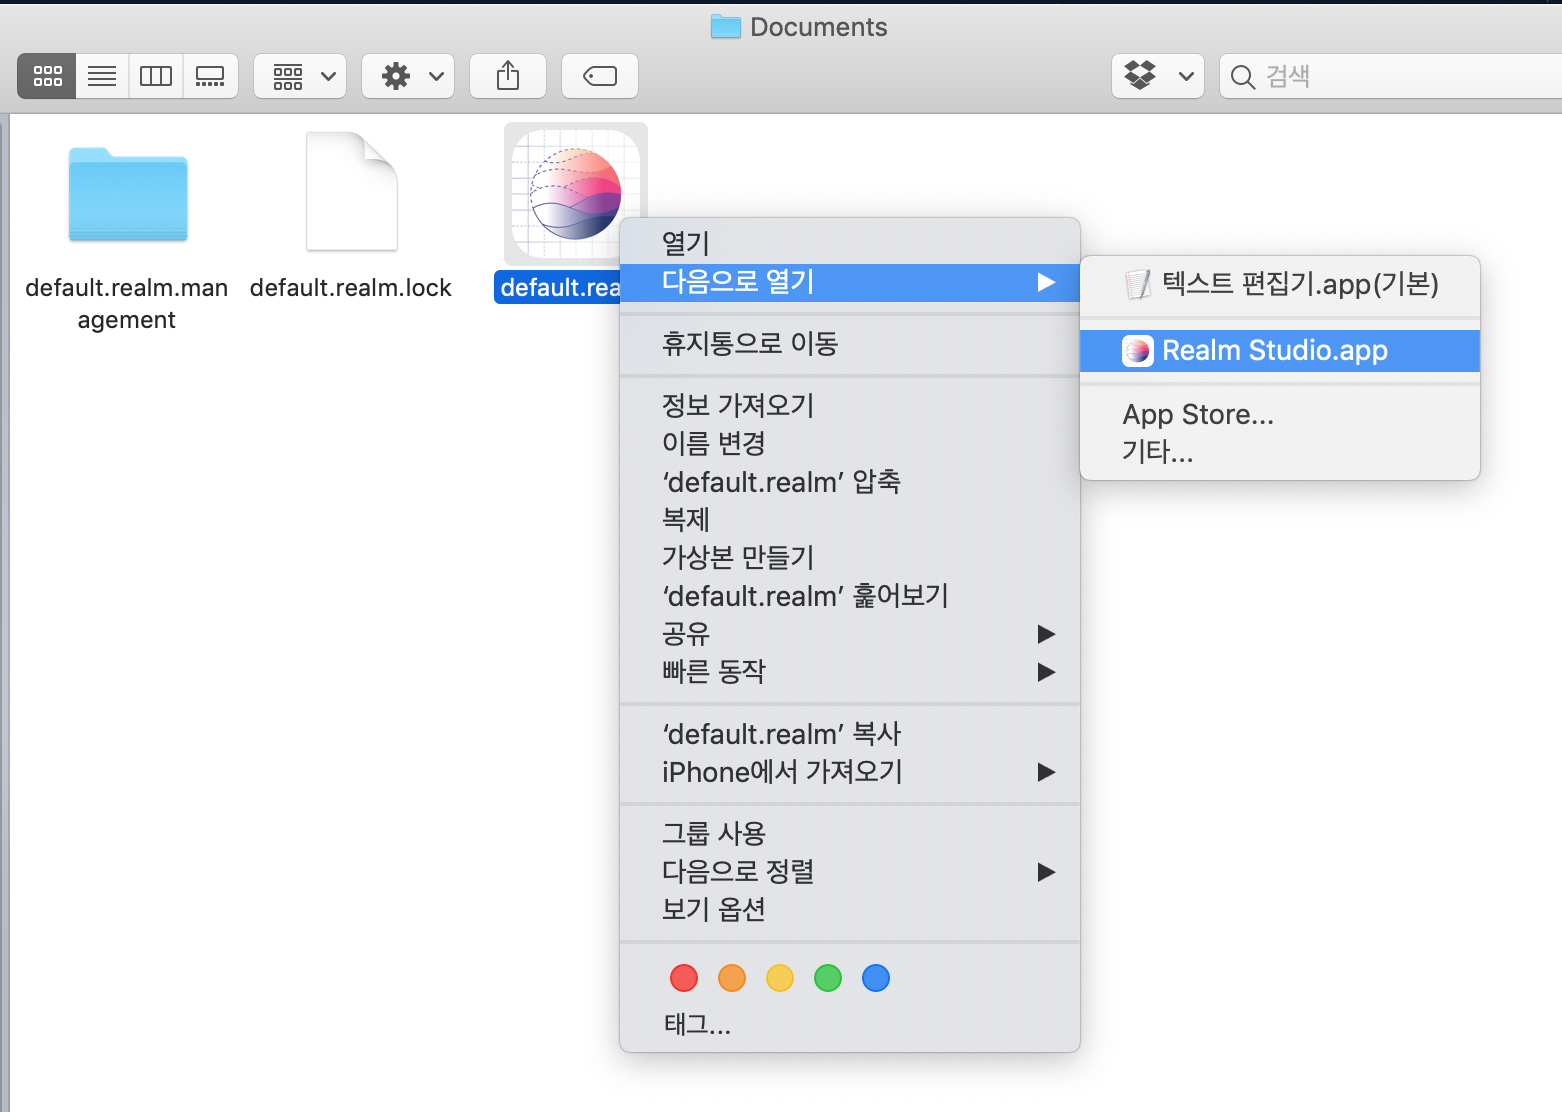Click the search magnifier icon
The width and height of the screenshot is (1562, 1112).
1242,77
